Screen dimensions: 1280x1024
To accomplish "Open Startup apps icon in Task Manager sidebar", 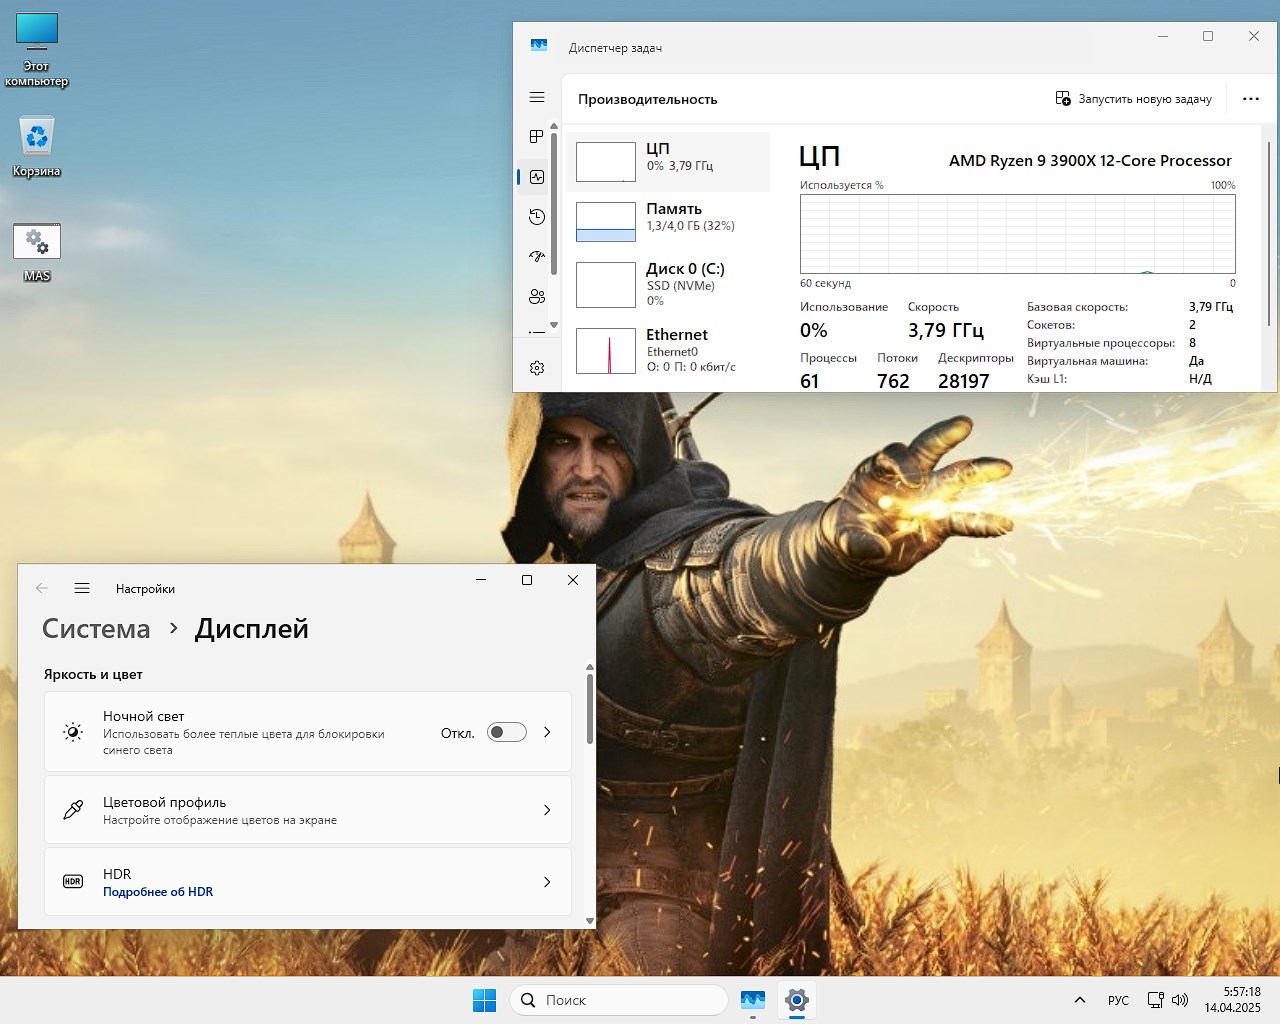I will pos(537,257).
